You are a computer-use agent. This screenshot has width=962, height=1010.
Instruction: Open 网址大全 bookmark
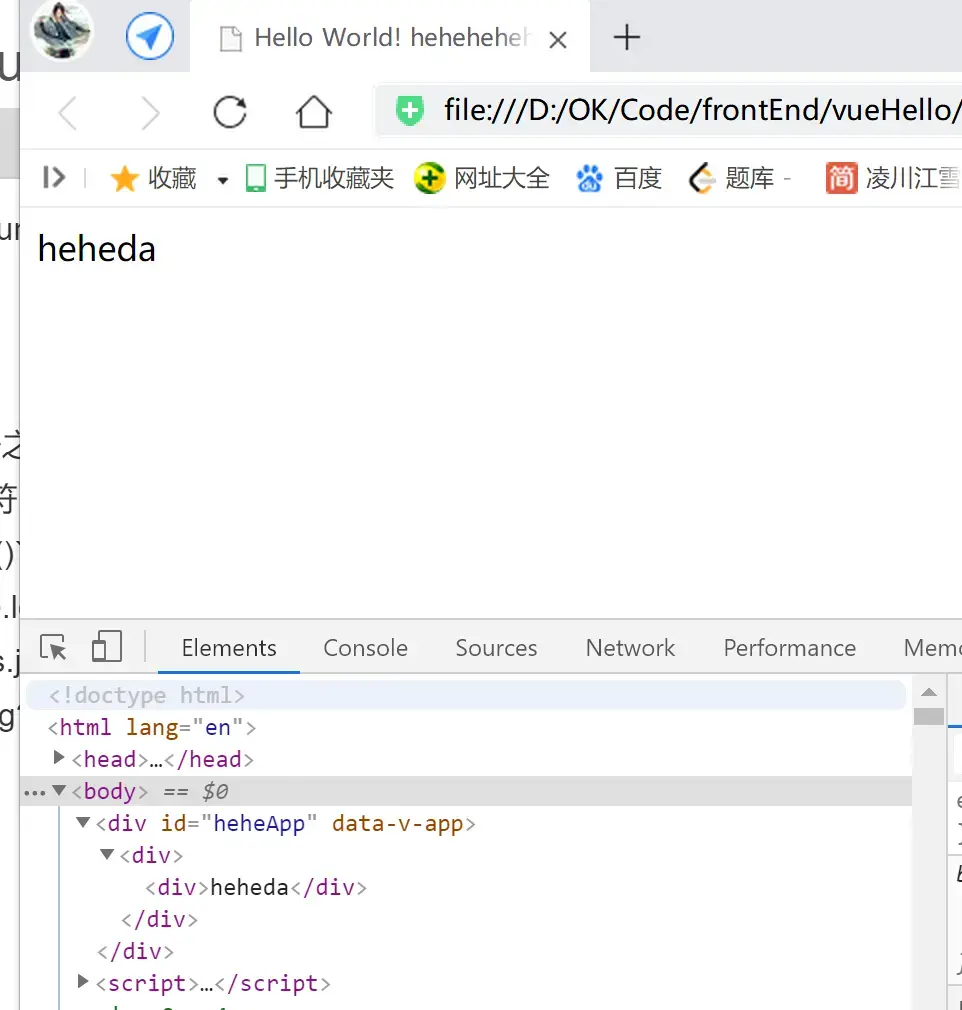click(482, 178)
